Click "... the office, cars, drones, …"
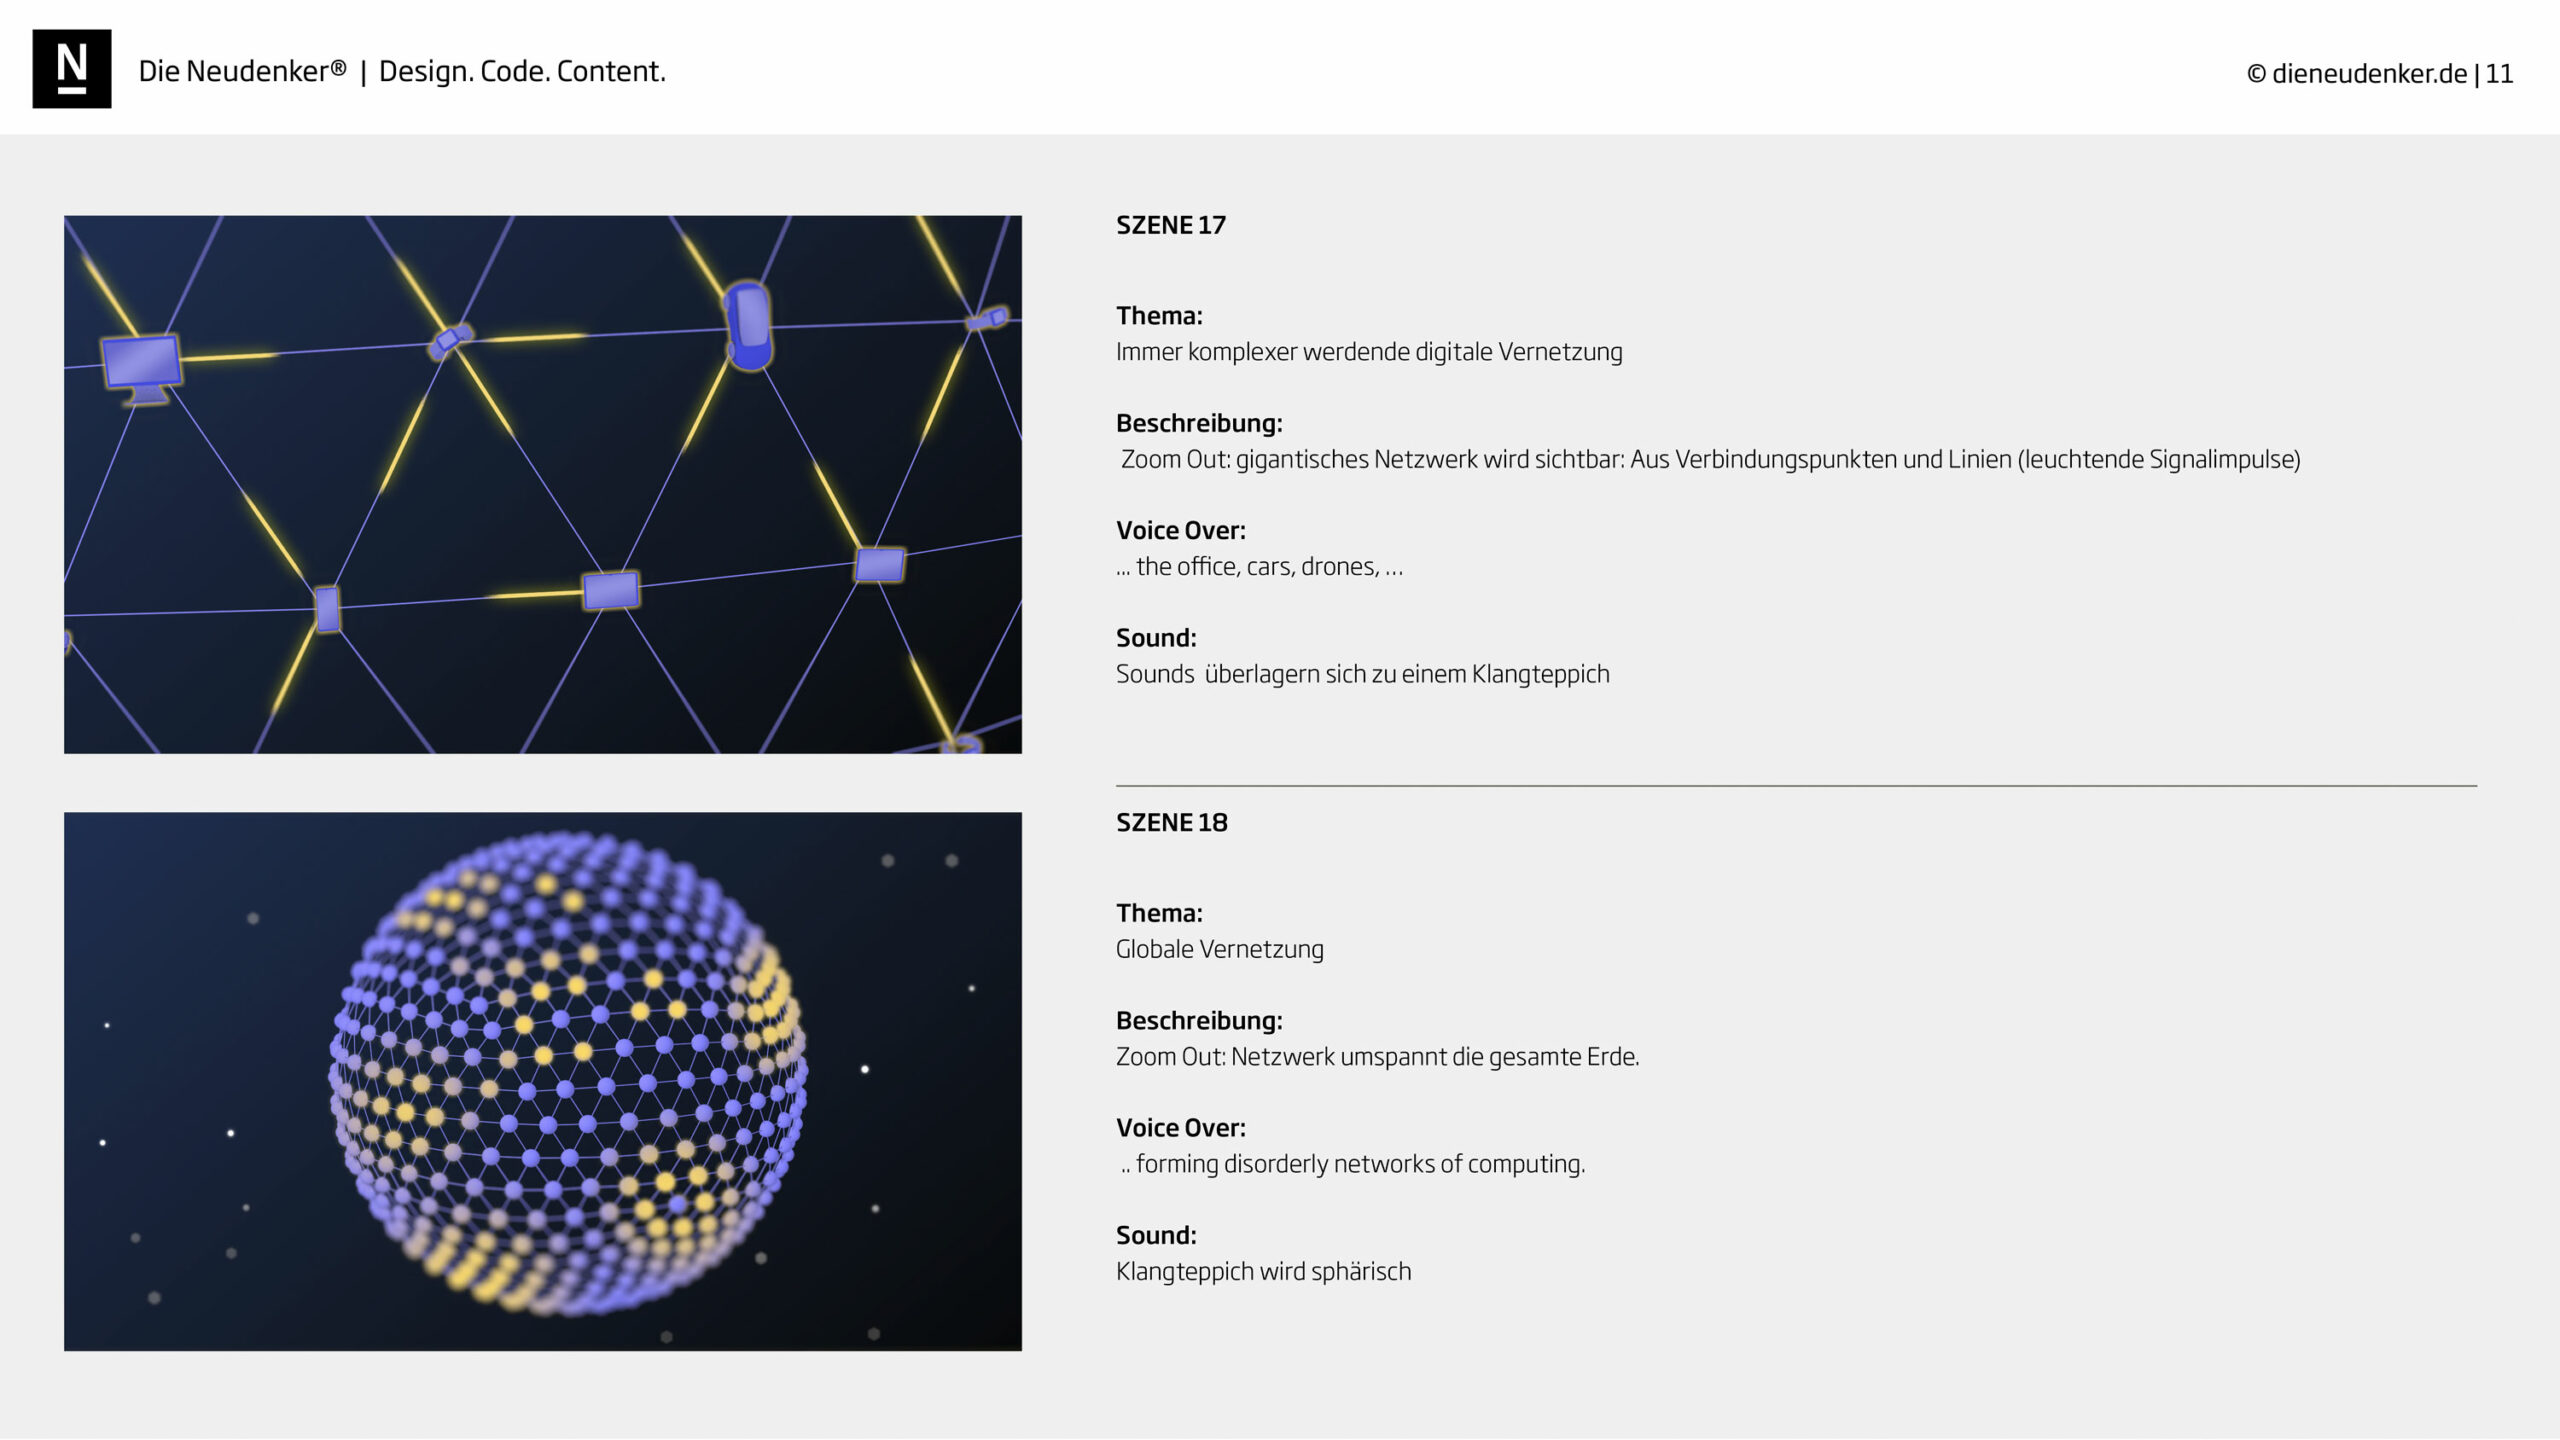This screenshot has width=2560, height=1440. coord(1260,567)
